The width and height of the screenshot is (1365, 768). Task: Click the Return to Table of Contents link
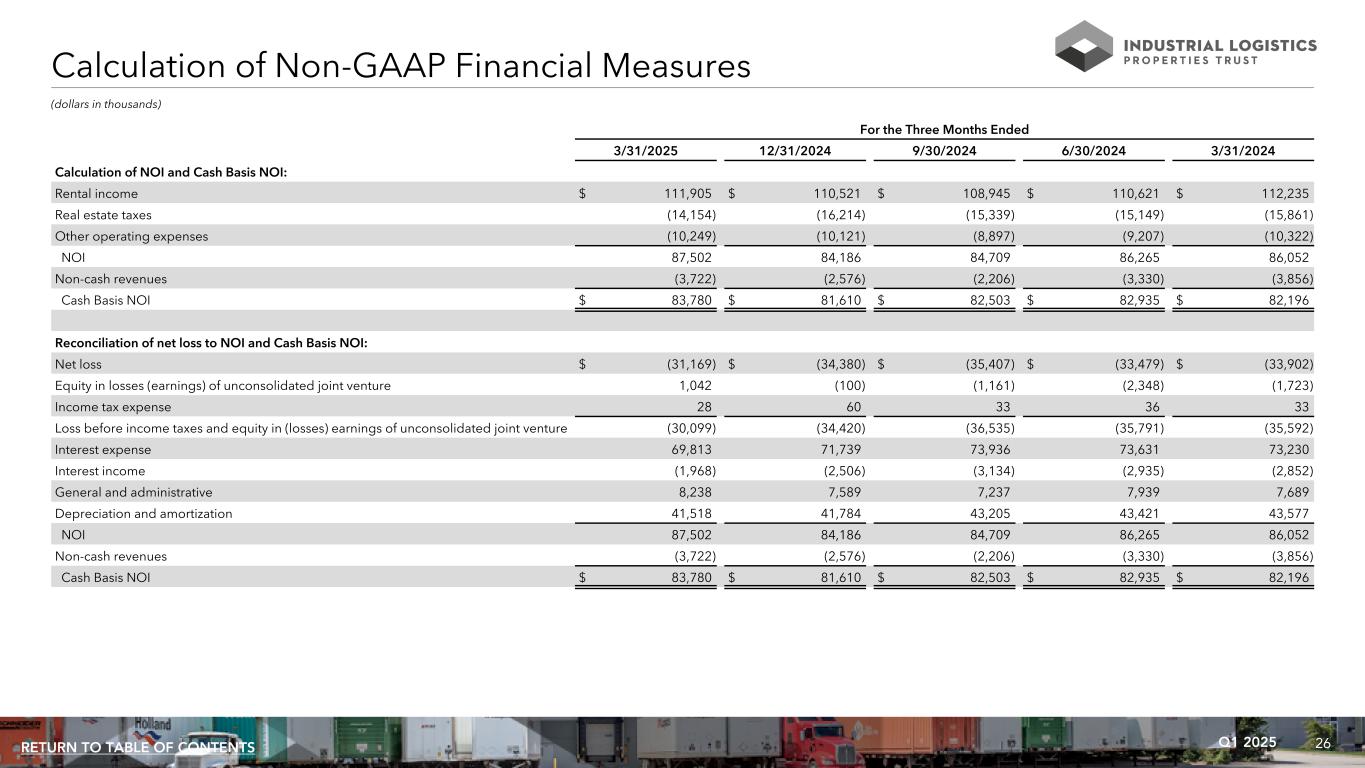click(138, 748)
